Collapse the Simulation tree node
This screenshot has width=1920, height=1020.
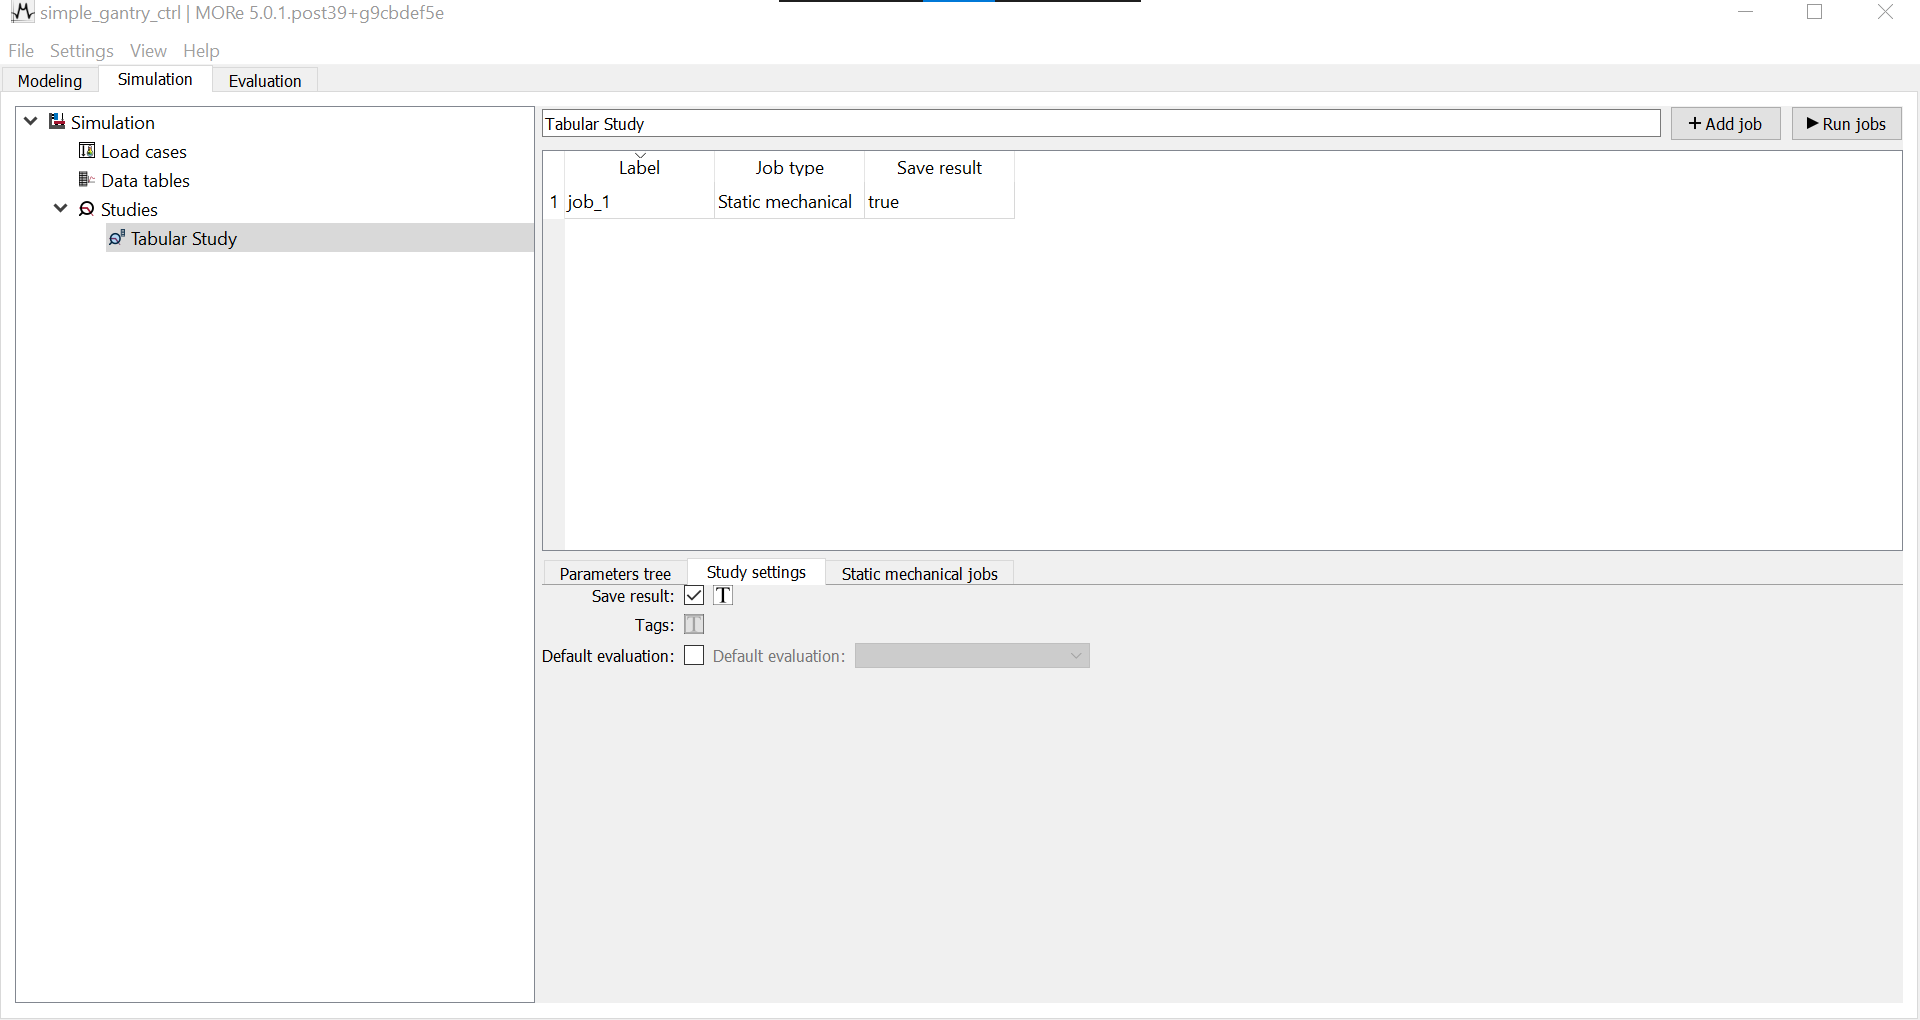[30, 120]
